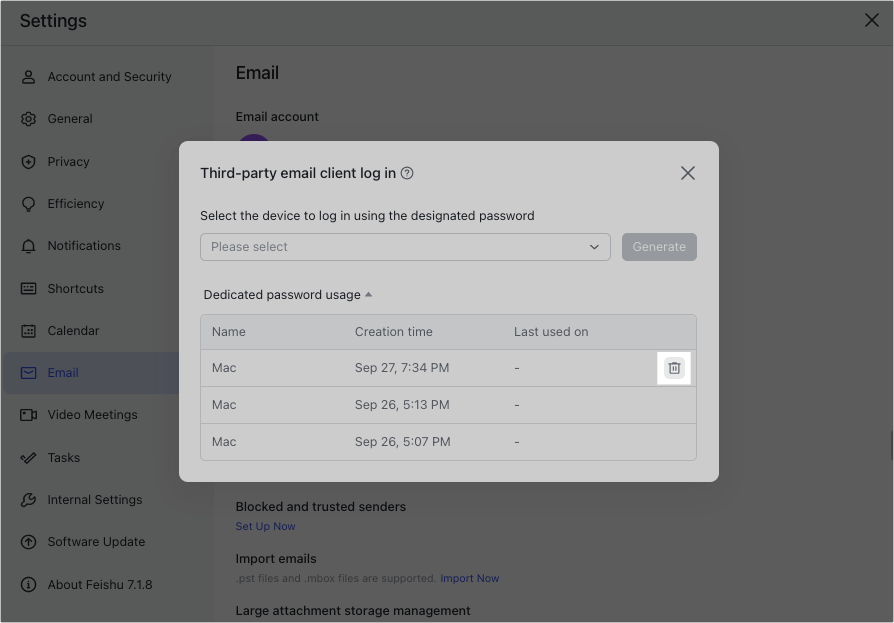Click Import Now for importing emails

click(470, 577)
